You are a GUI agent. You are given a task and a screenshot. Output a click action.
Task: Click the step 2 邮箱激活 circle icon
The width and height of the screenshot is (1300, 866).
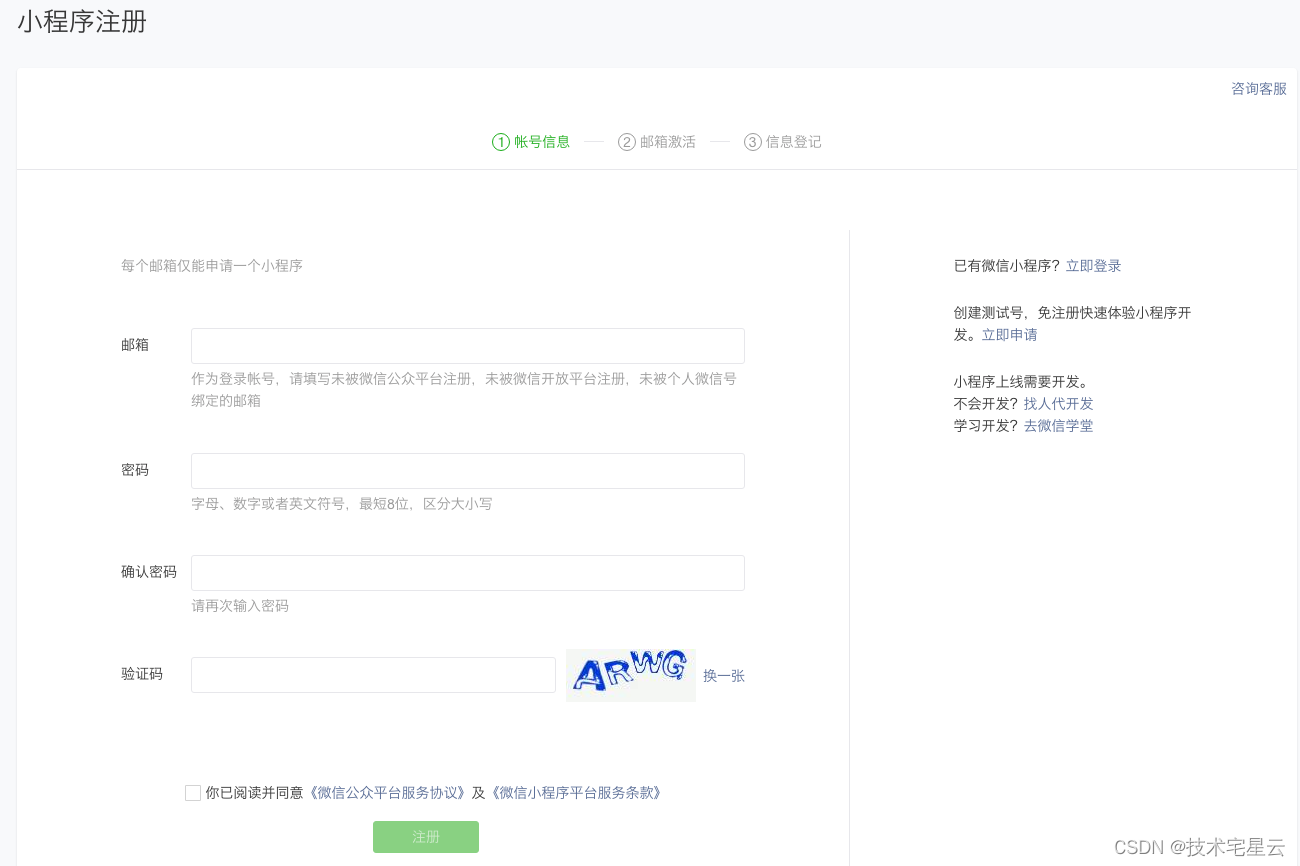[625, 141]
